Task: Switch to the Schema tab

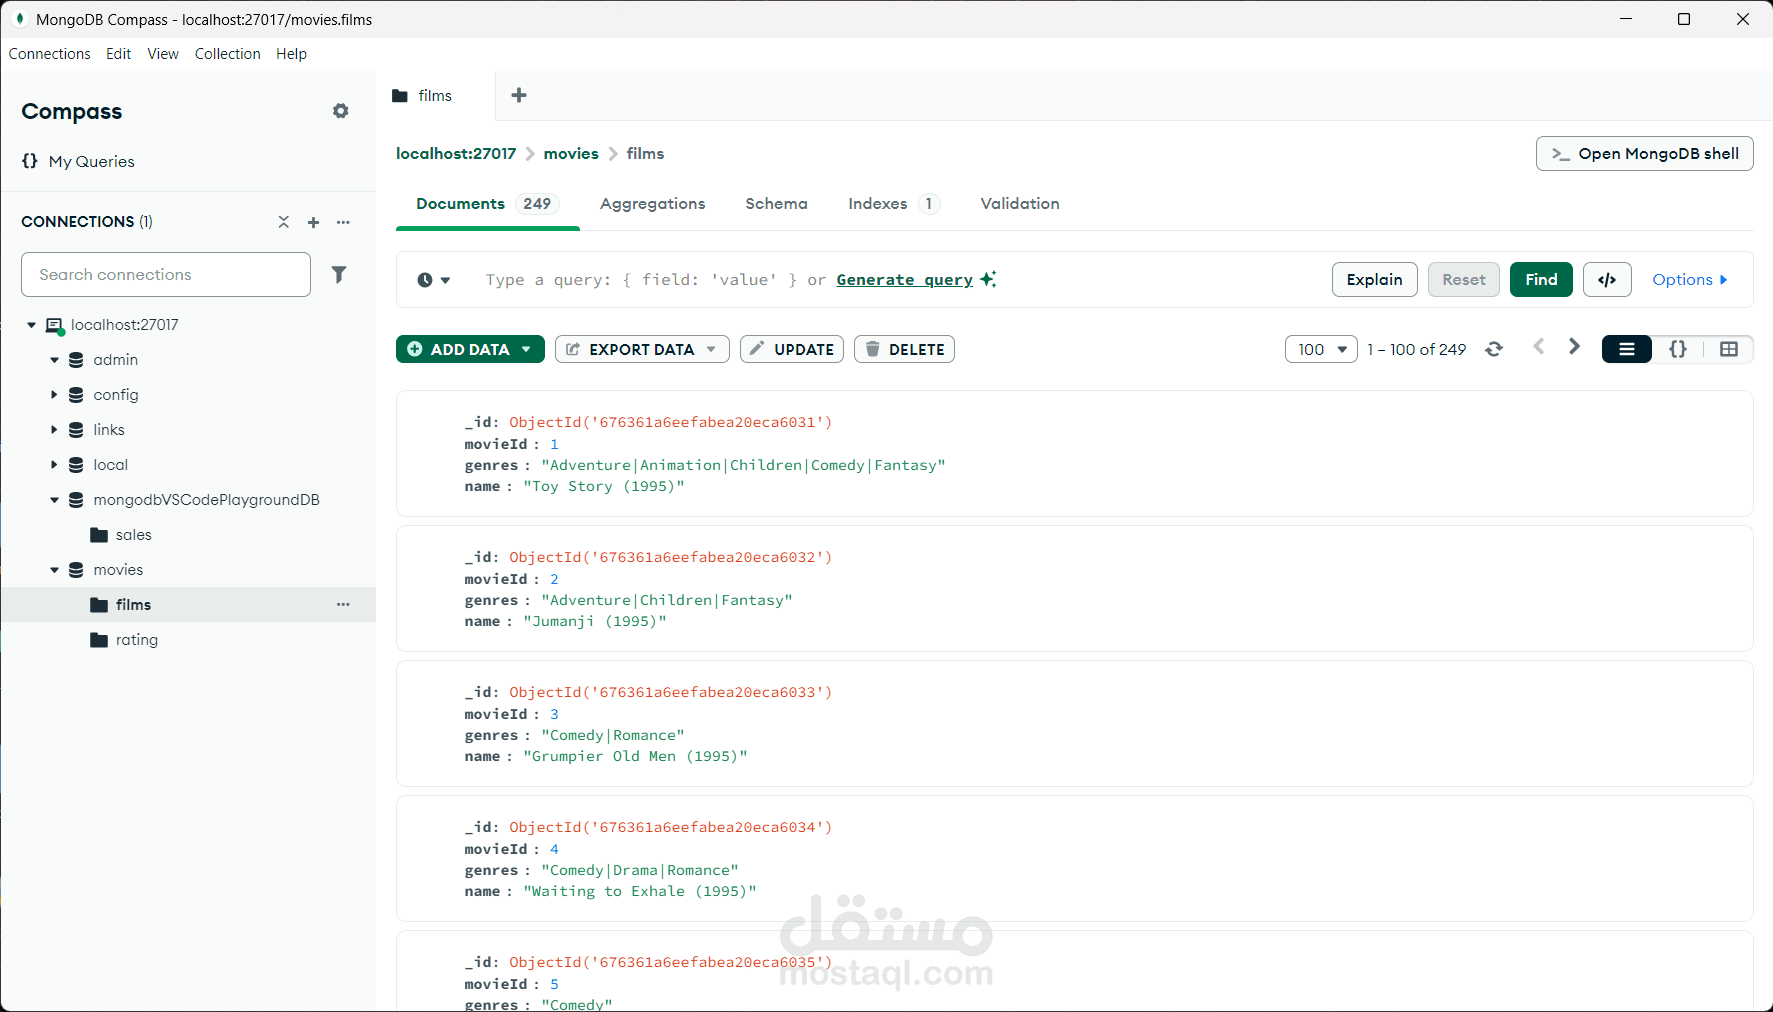Action: (x=777, y=204)
